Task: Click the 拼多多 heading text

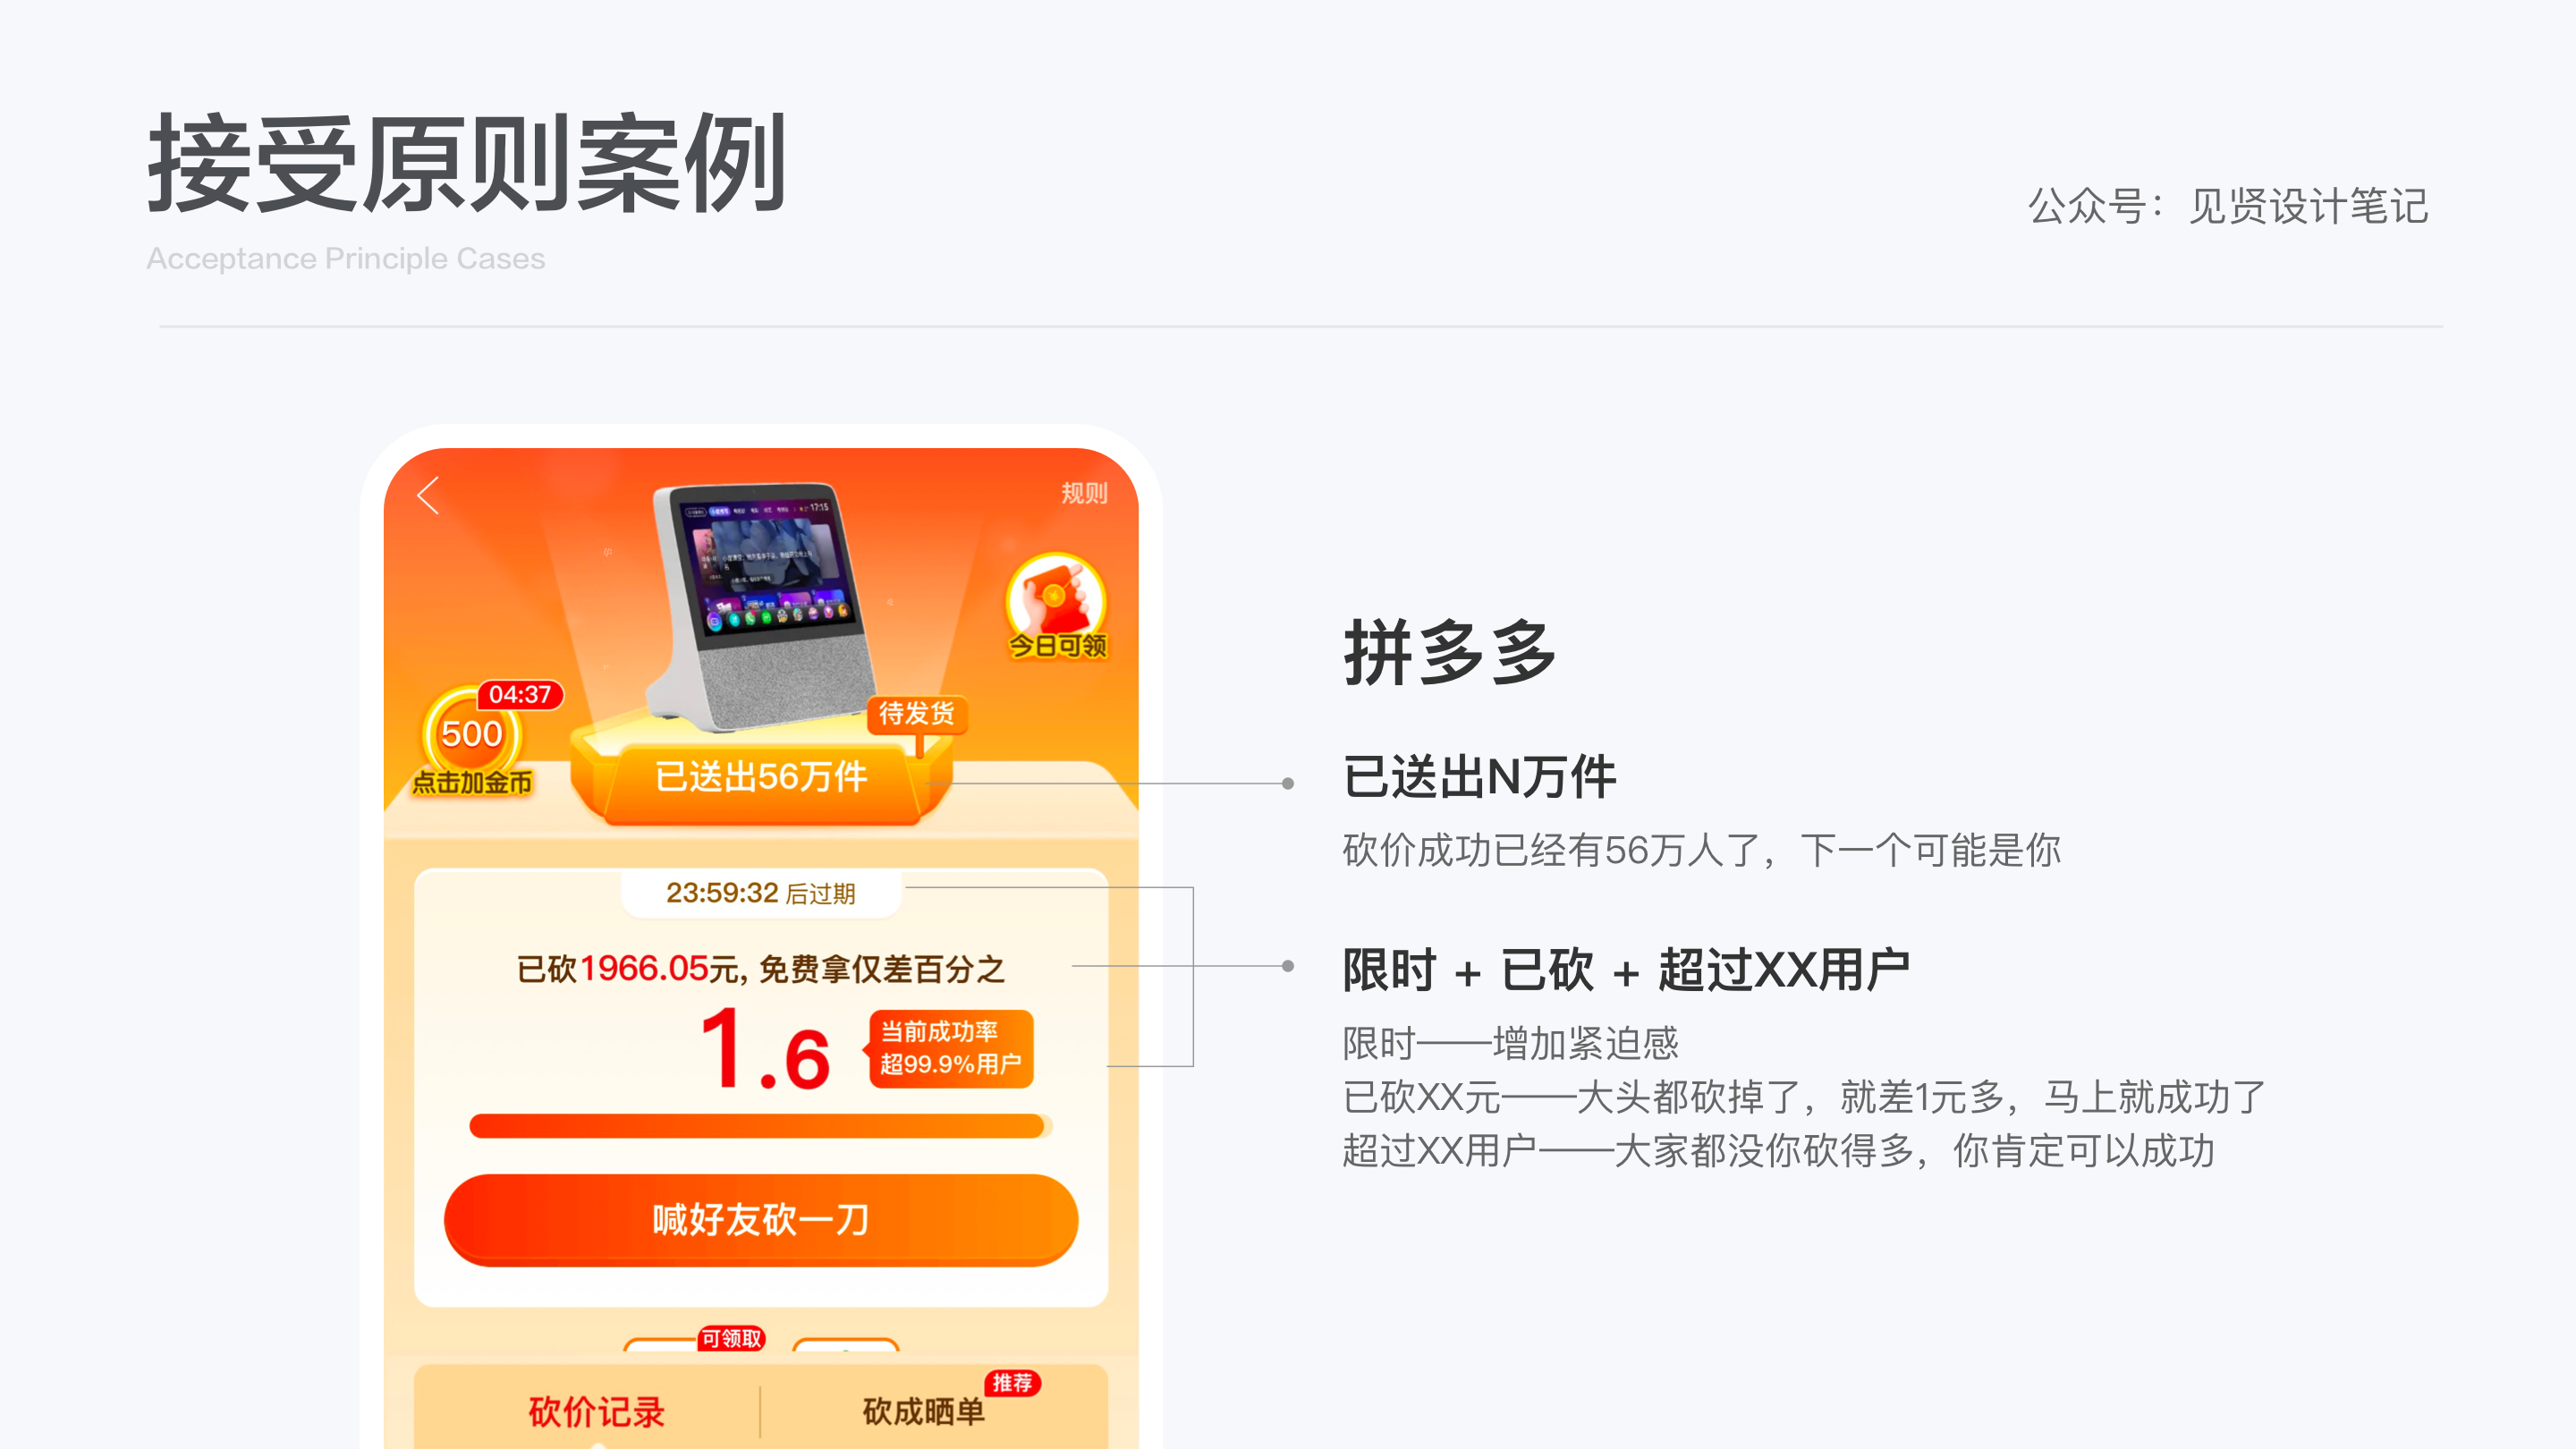Action: point(1449,653)
